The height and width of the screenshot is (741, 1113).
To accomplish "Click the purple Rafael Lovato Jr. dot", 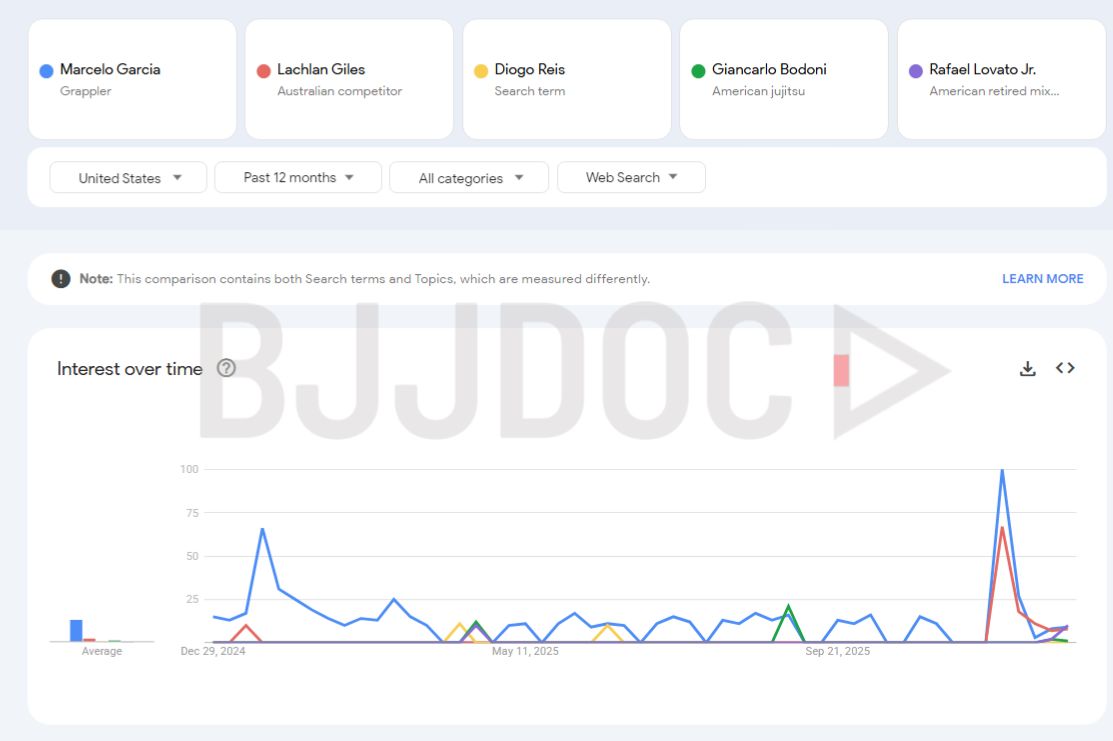I will tap(915, 71).
